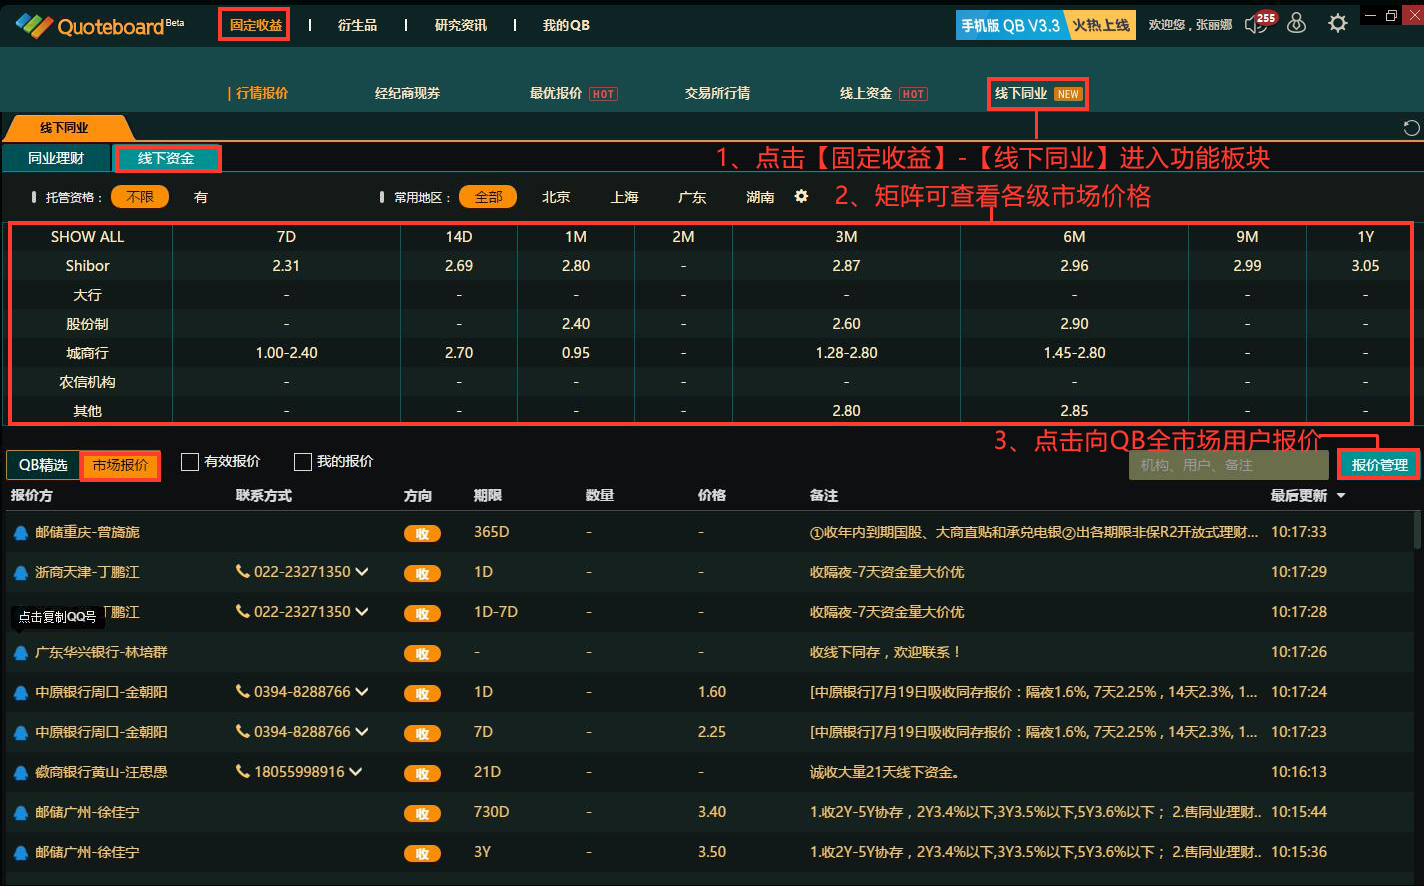Click QQ icon for 邮储广州-徐佳宁 3Y row
The width and height of the screenshot is (1424, 886).
point(20,853)
